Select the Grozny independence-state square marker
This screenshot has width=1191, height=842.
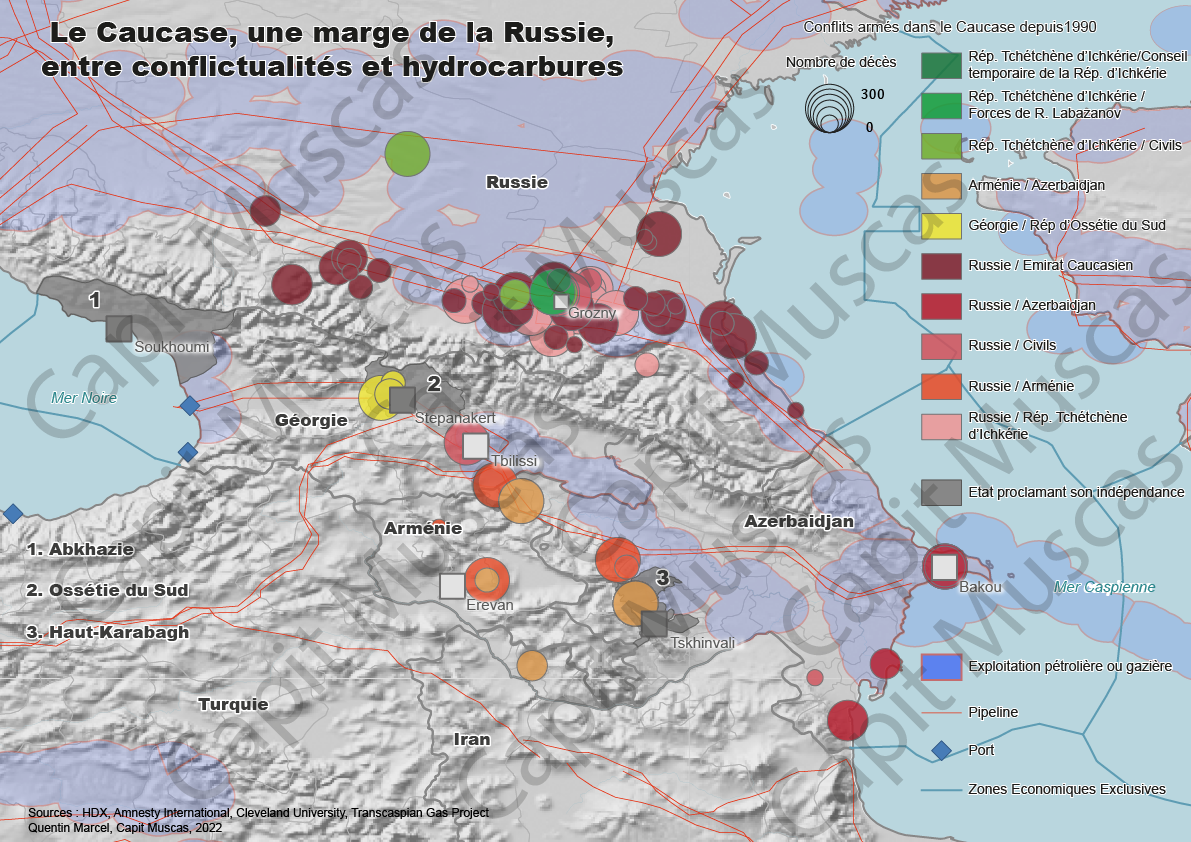click(x=560, y=299)
